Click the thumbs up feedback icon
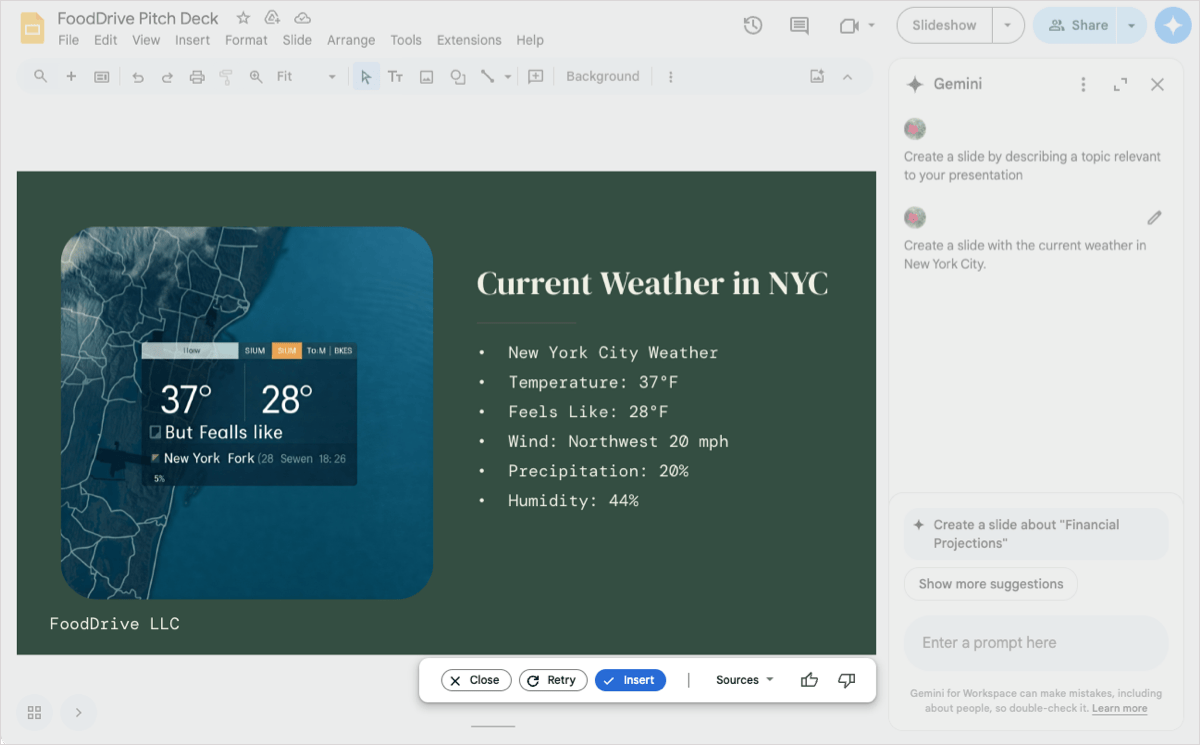This screenshot has height=745, width=1200. click(809, 680)
